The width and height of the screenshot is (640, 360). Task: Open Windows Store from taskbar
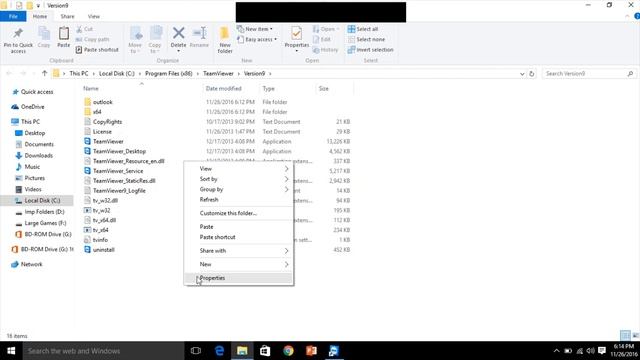[x=265, y=351]
